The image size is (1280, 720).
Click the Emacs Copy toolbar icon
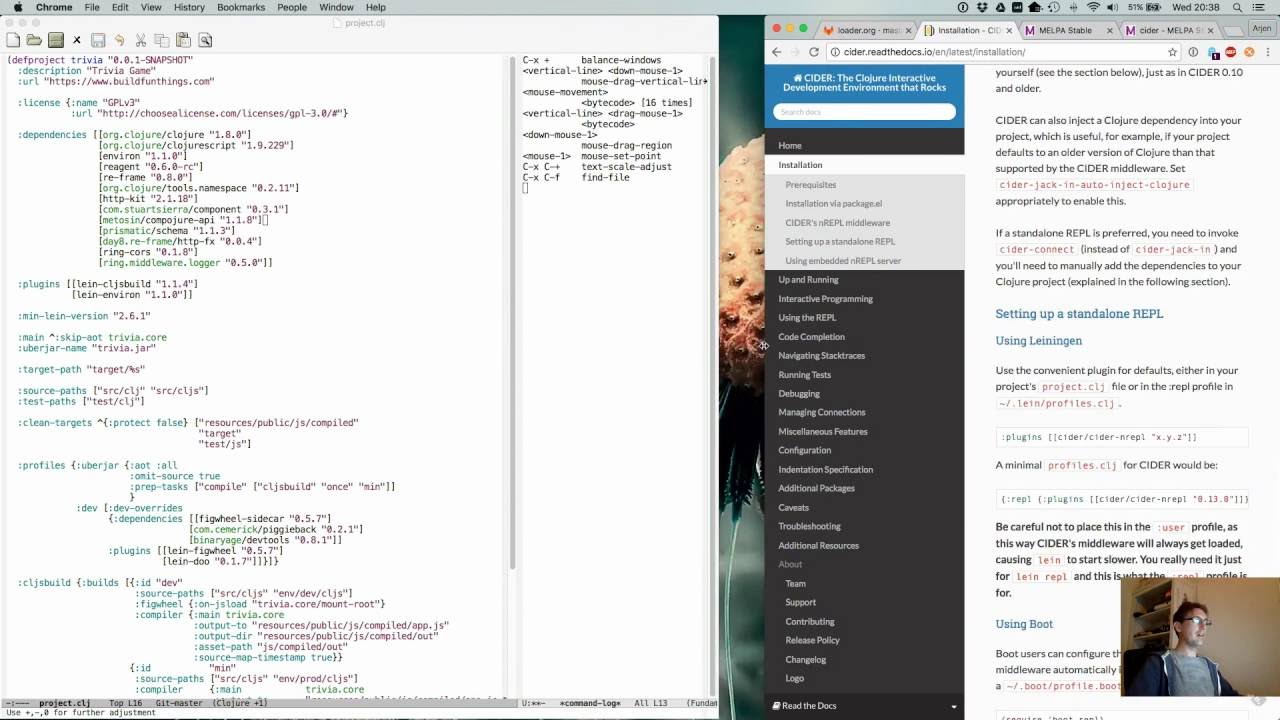(162, 40)
